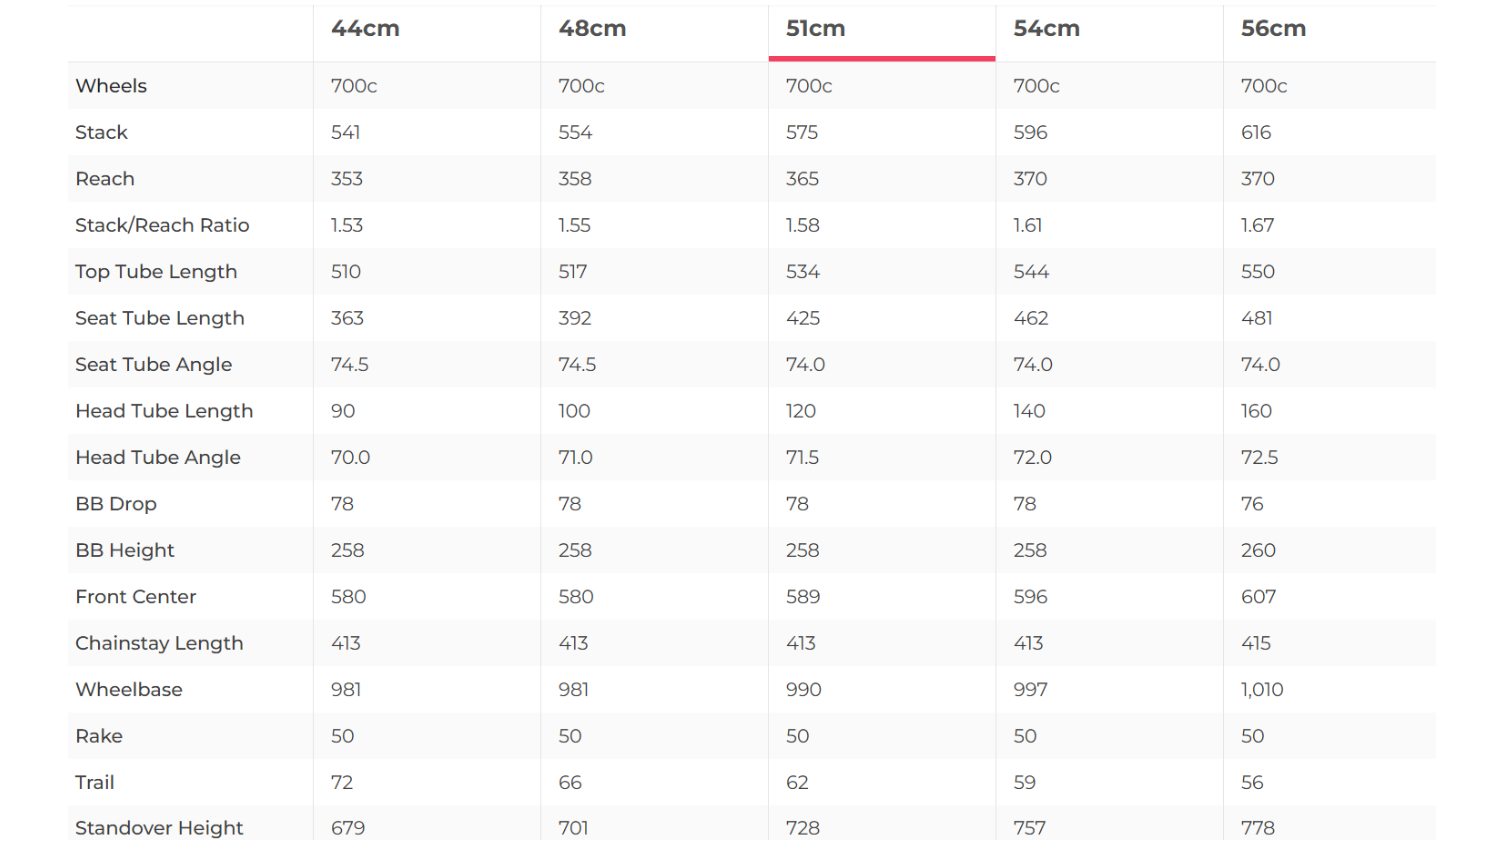Switch to the 54cm size column
Viewport: 1503px width, 846px height.
1046,29
